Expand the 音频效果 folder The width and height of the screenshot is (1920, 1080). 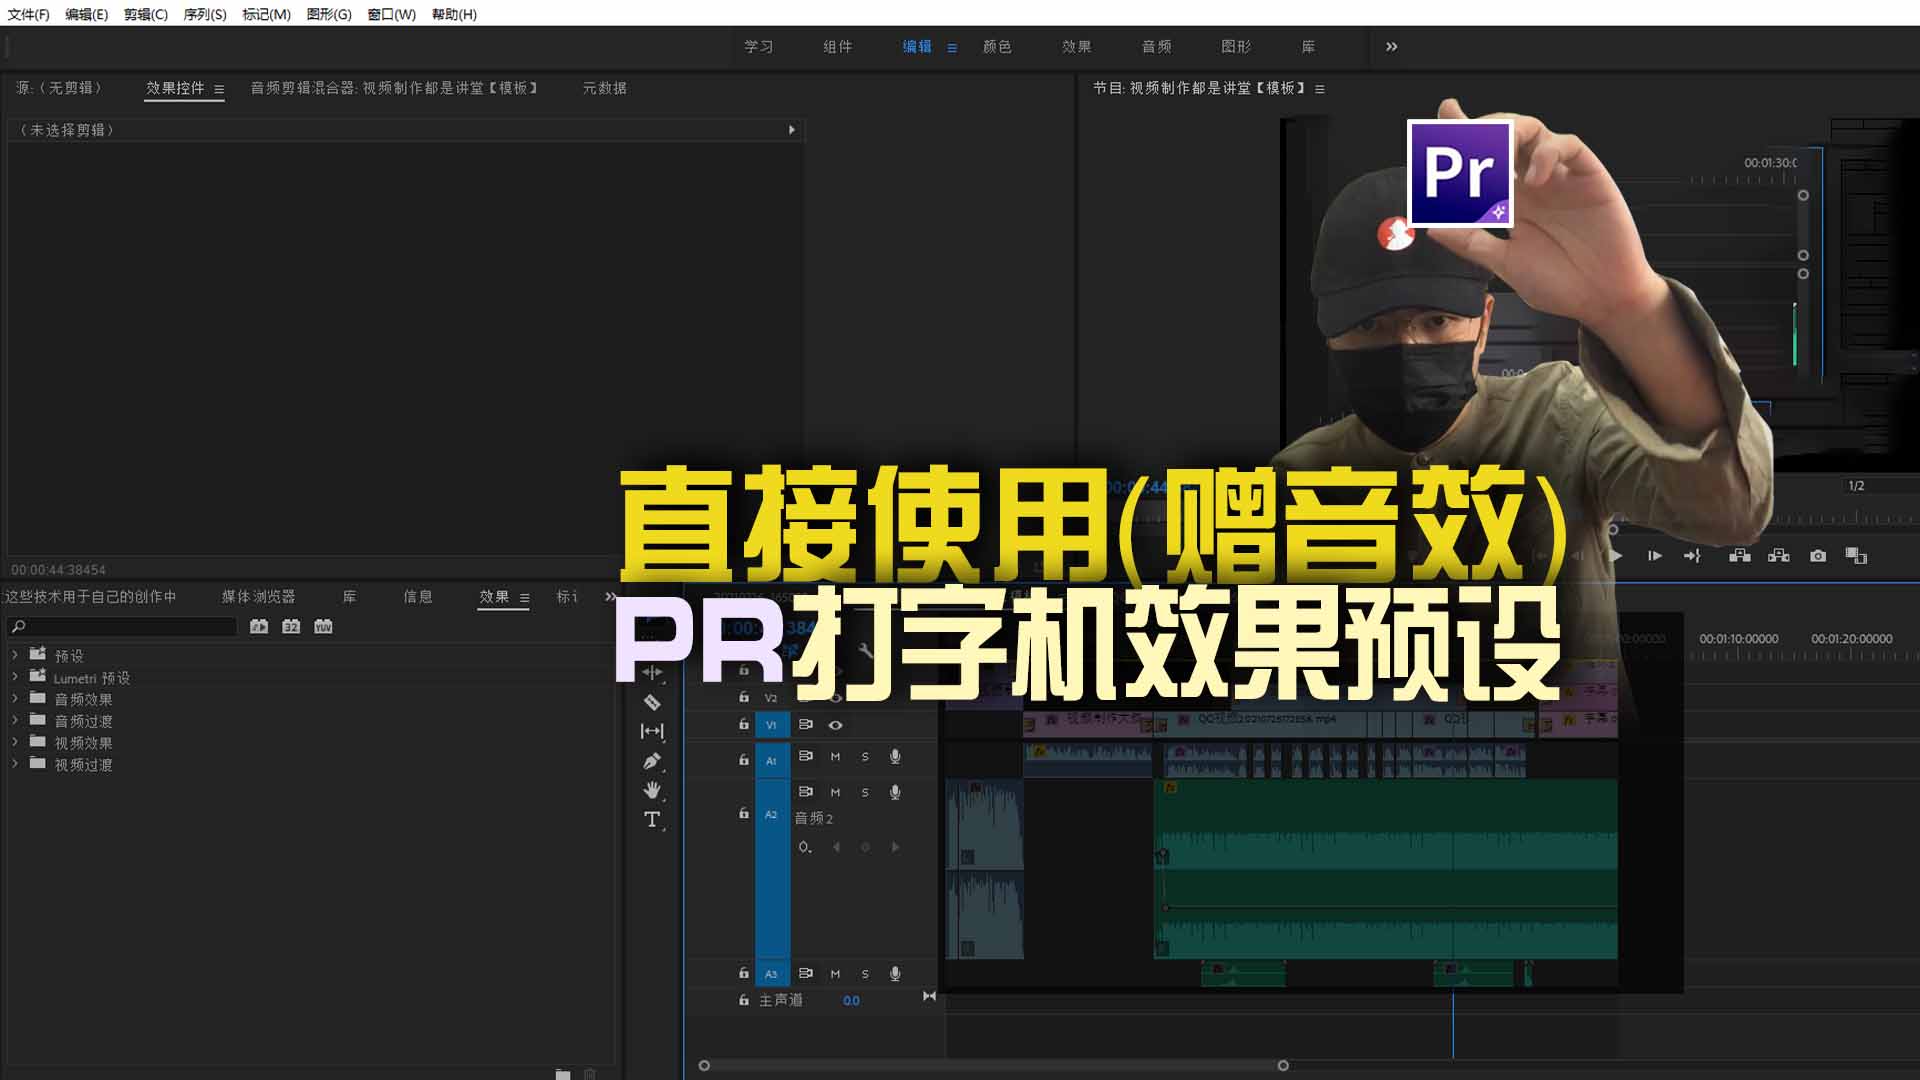(x=15, y=699)
